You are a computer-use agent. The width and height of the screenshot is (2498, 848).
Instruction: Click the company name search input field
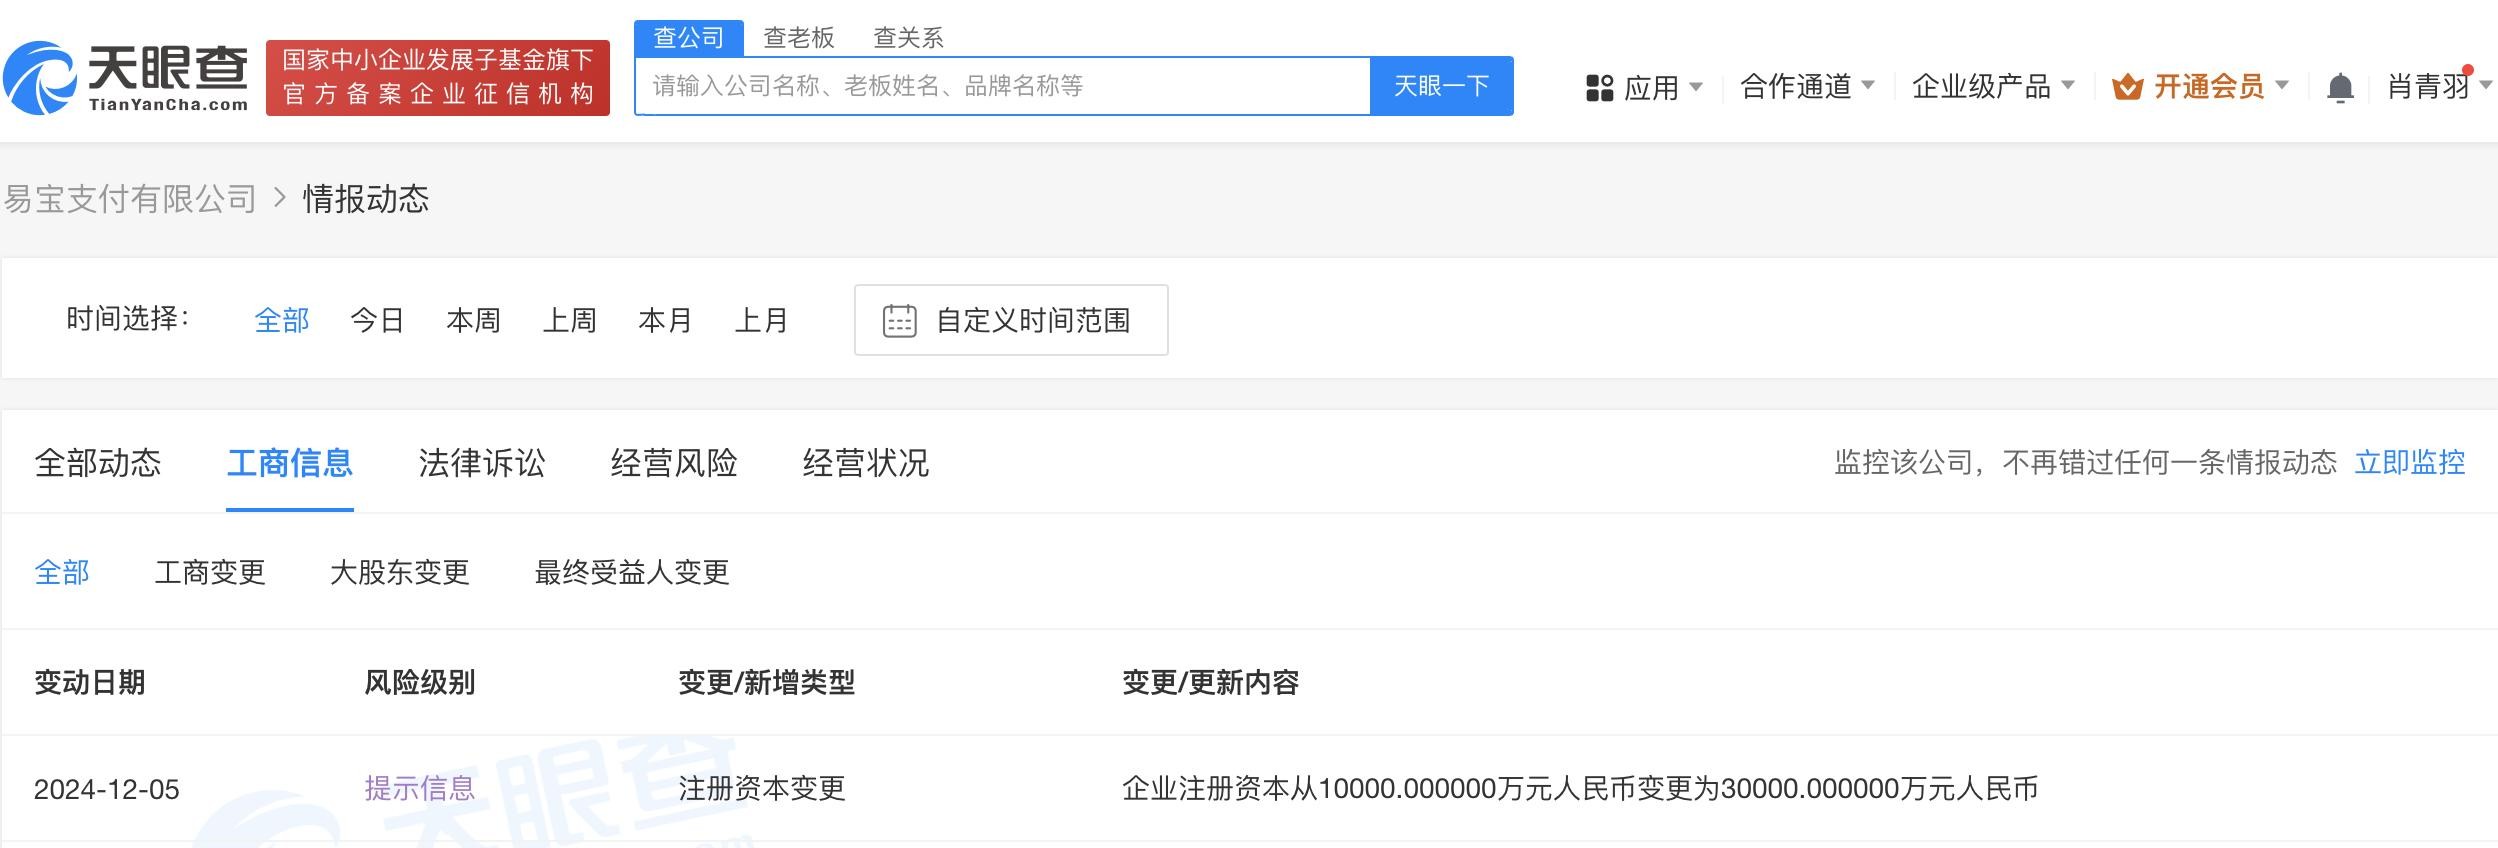[x=1000, y=86]
